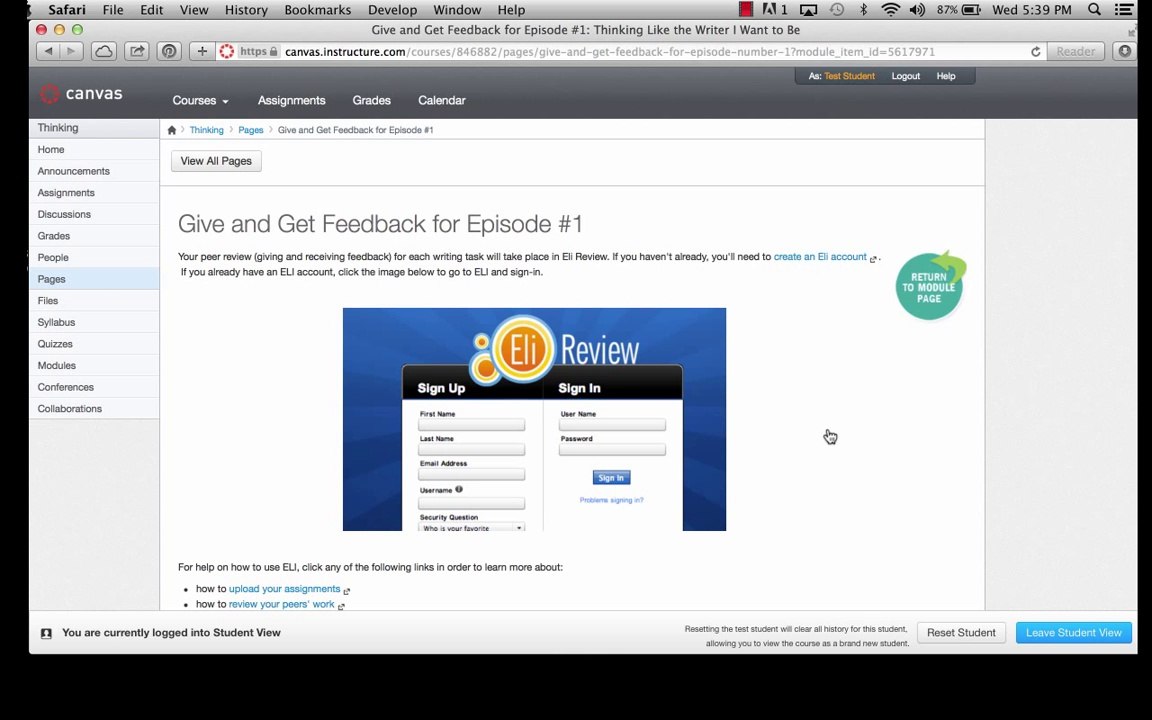
Task: Click the battery status icon
Action: pos(971,10)
